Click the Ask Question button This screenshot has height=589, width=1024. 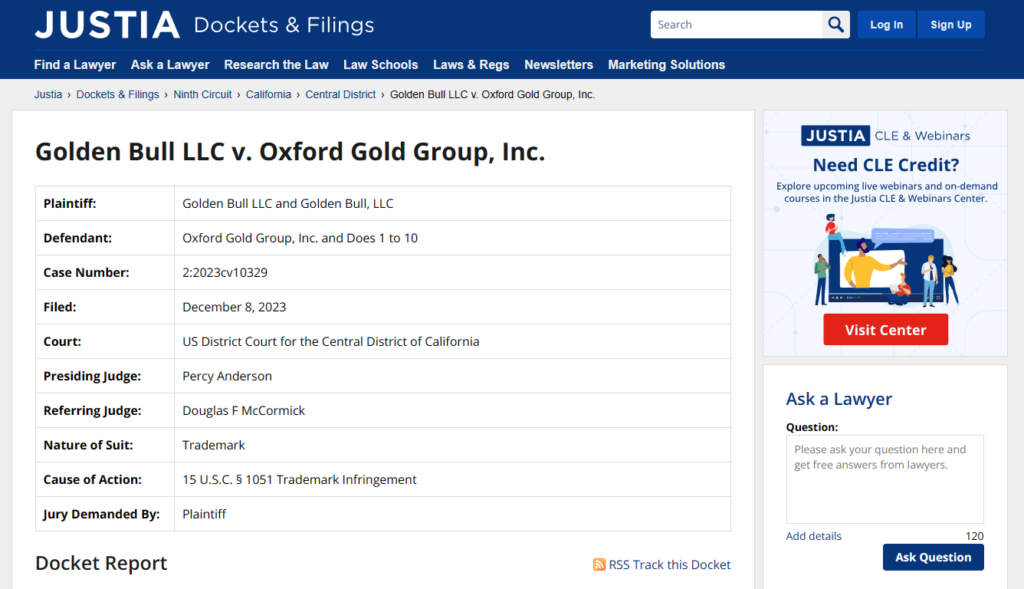click(933, 557)
